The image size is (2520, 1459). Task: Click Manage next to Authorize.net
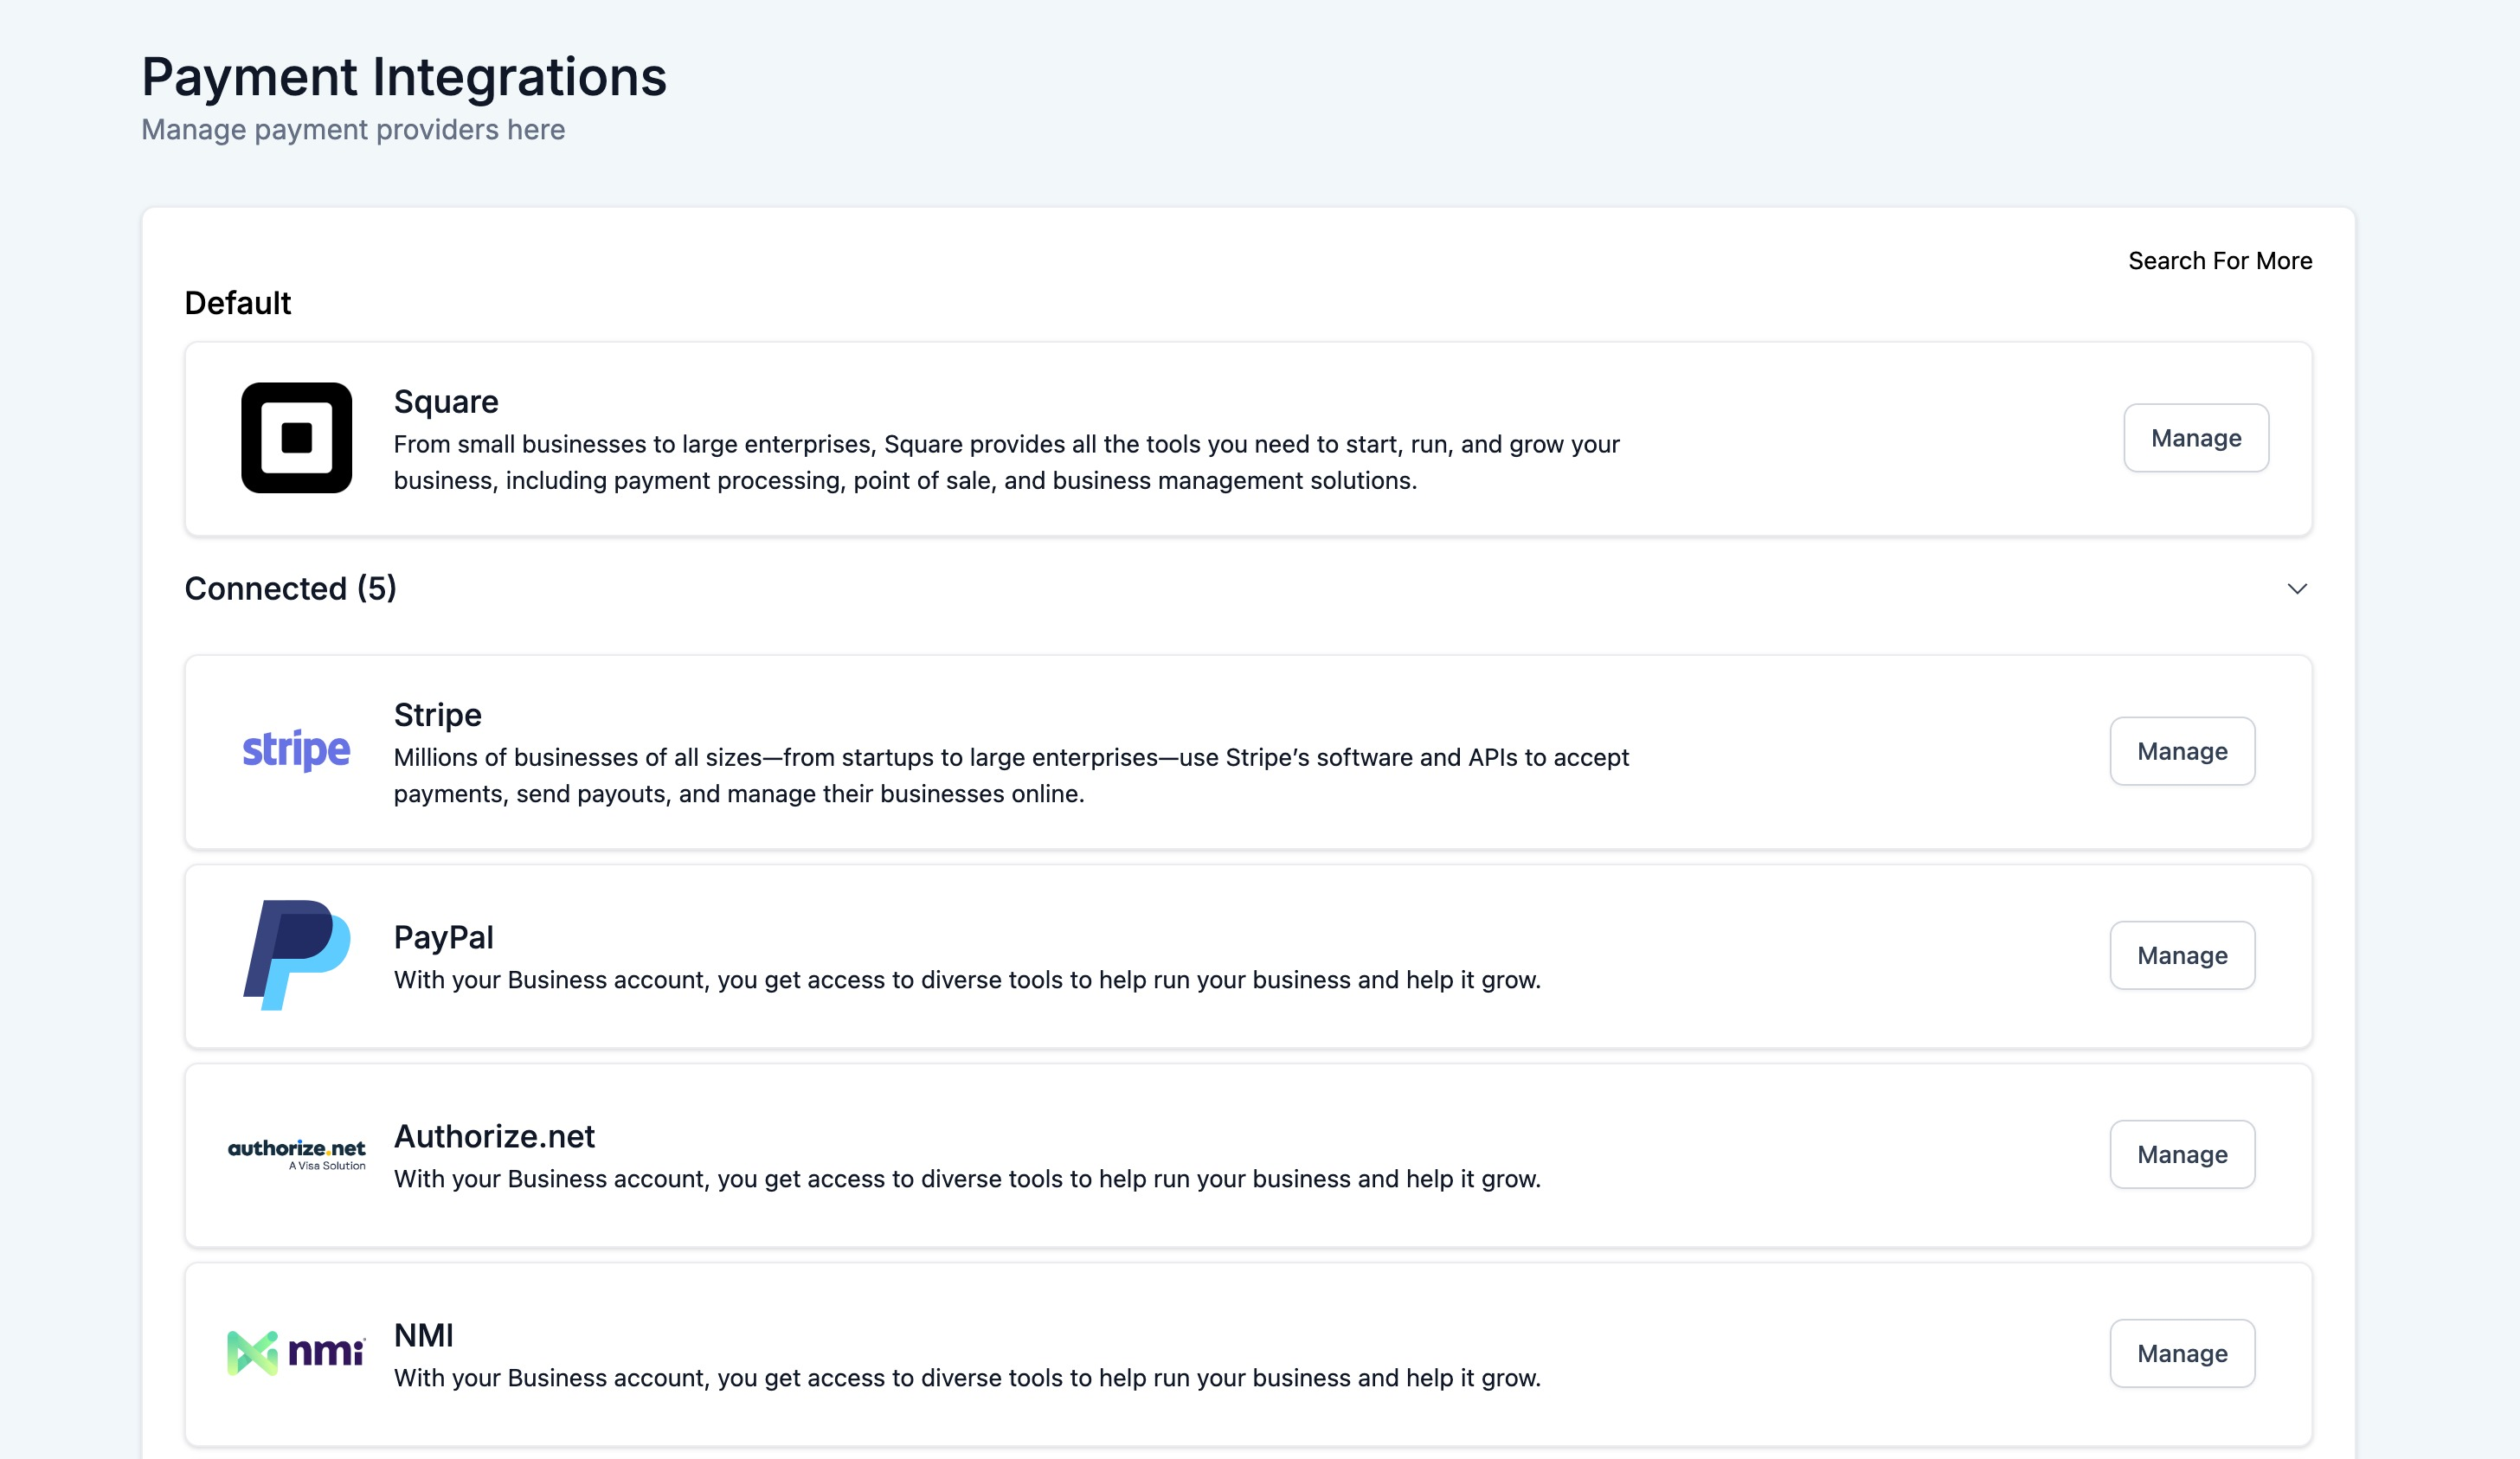2181,1154
